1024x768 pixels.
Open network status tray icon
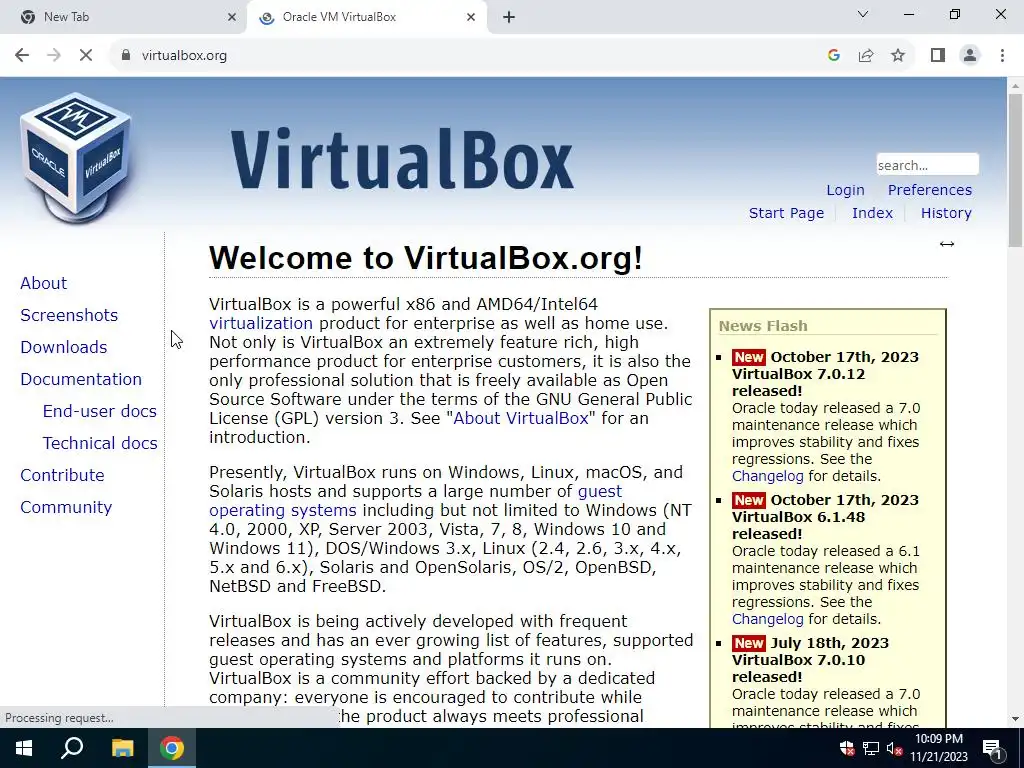coord(871,748)
